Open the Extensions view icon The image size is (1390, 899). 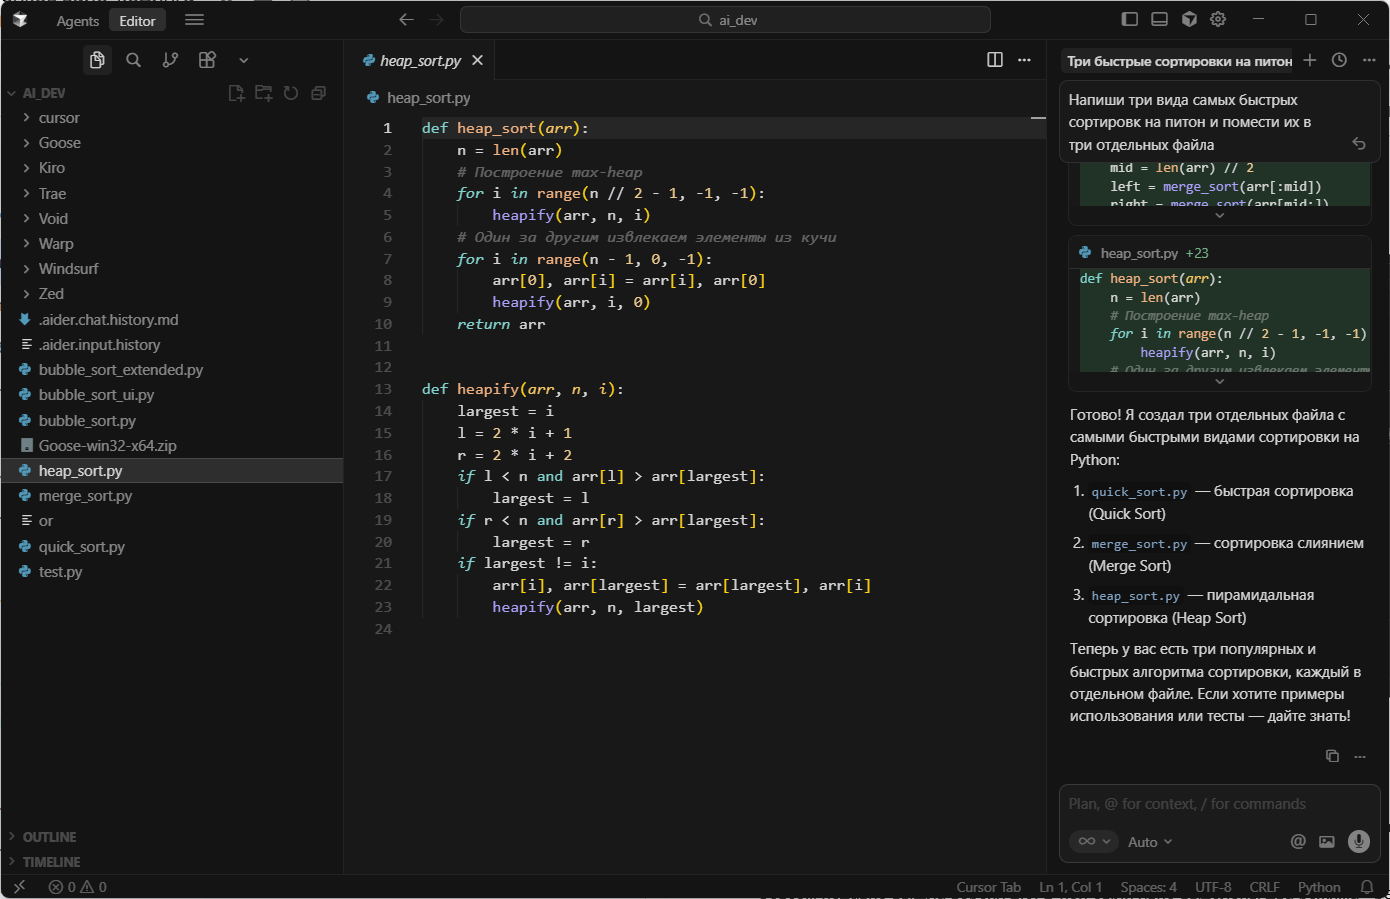coord(207,60)
